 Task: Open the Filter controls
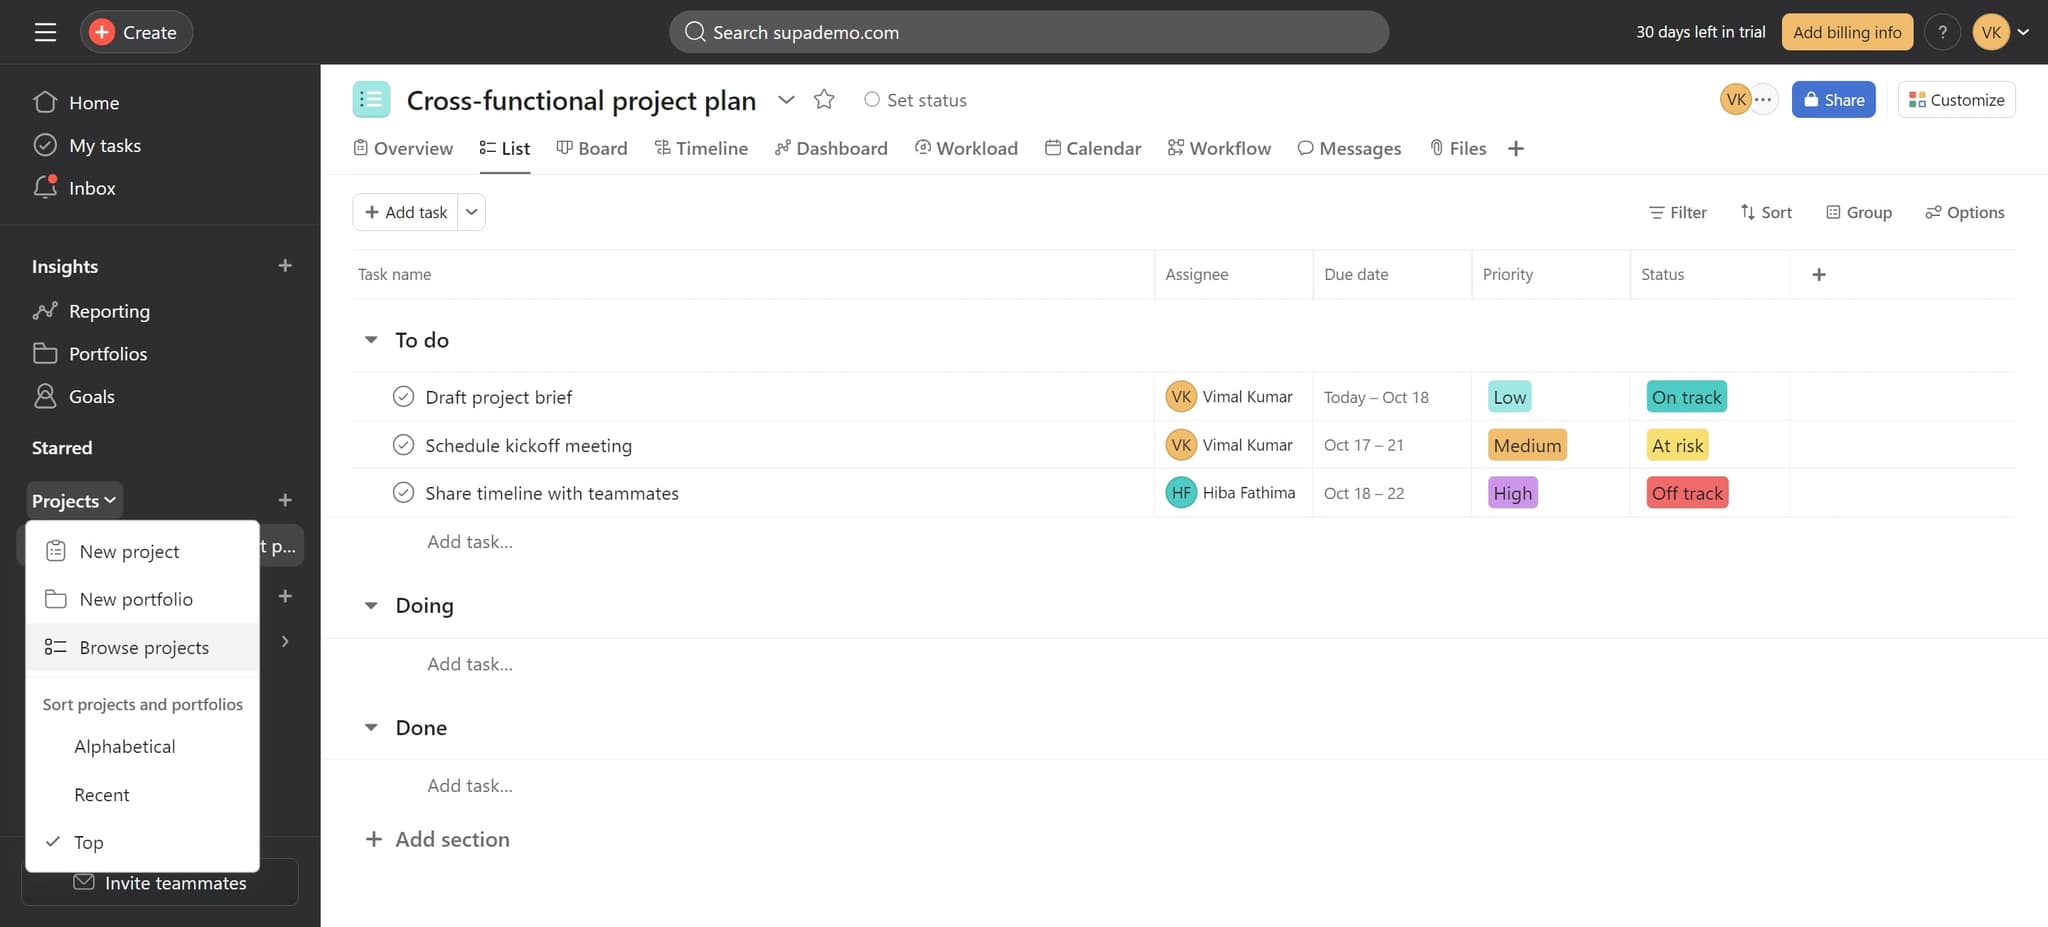1677,212
